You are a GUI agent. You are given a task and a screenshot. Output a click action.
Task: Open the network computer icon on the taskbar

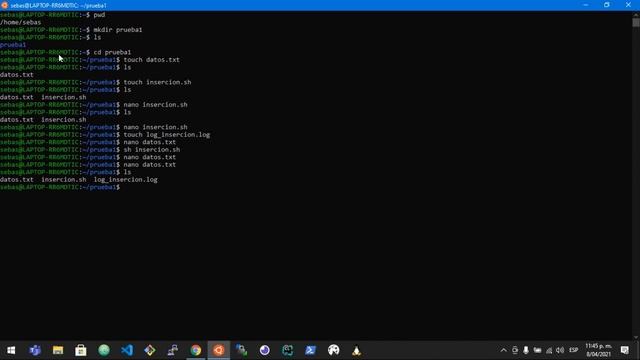coord(173,350)
